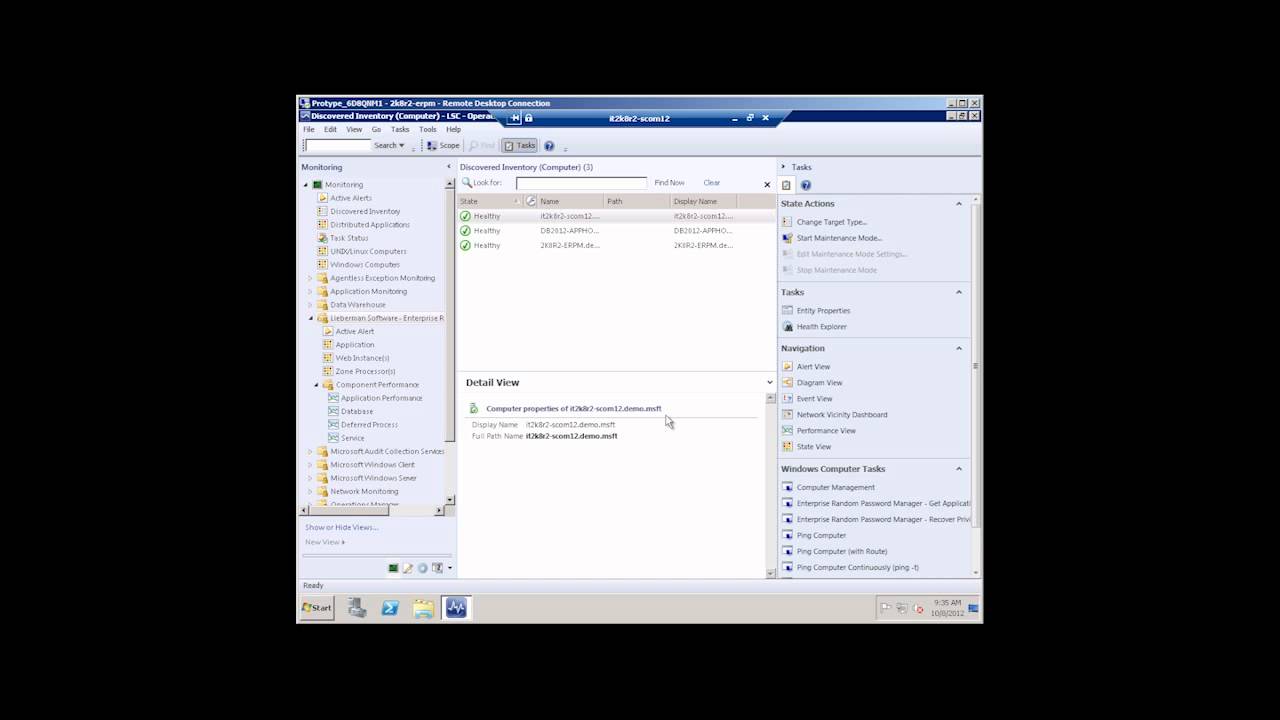The height and width of the screenshot is (720, 1280).
Task: Open Event View from Navigation
Action: [814, 399]
